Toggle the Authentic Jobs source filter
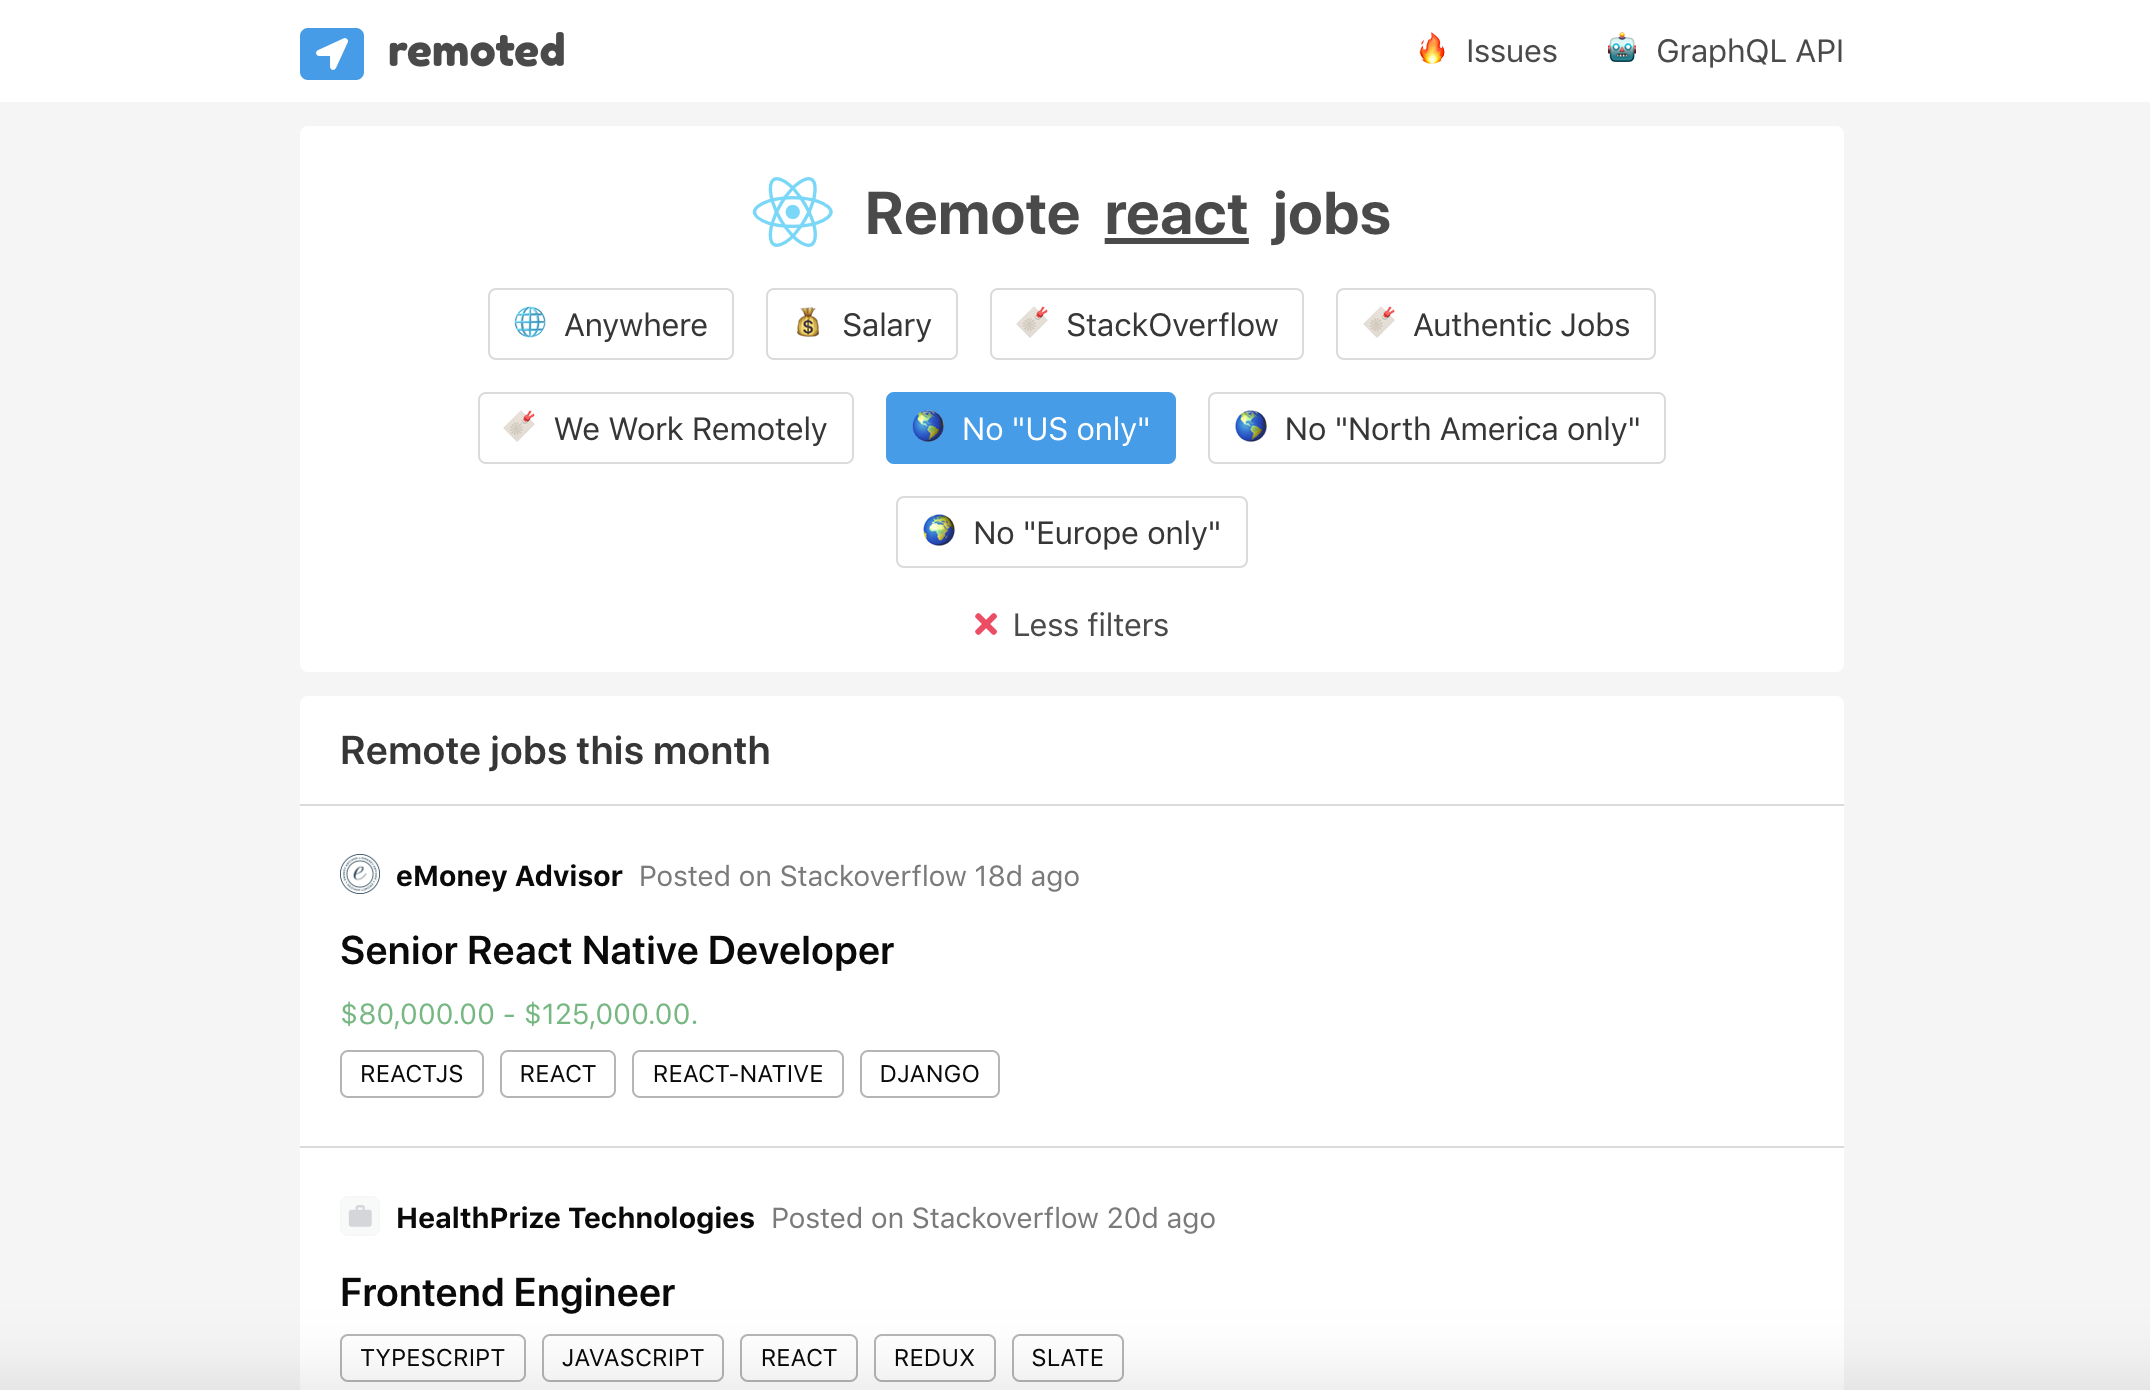2150x1390 pixels. (1494, 324)
